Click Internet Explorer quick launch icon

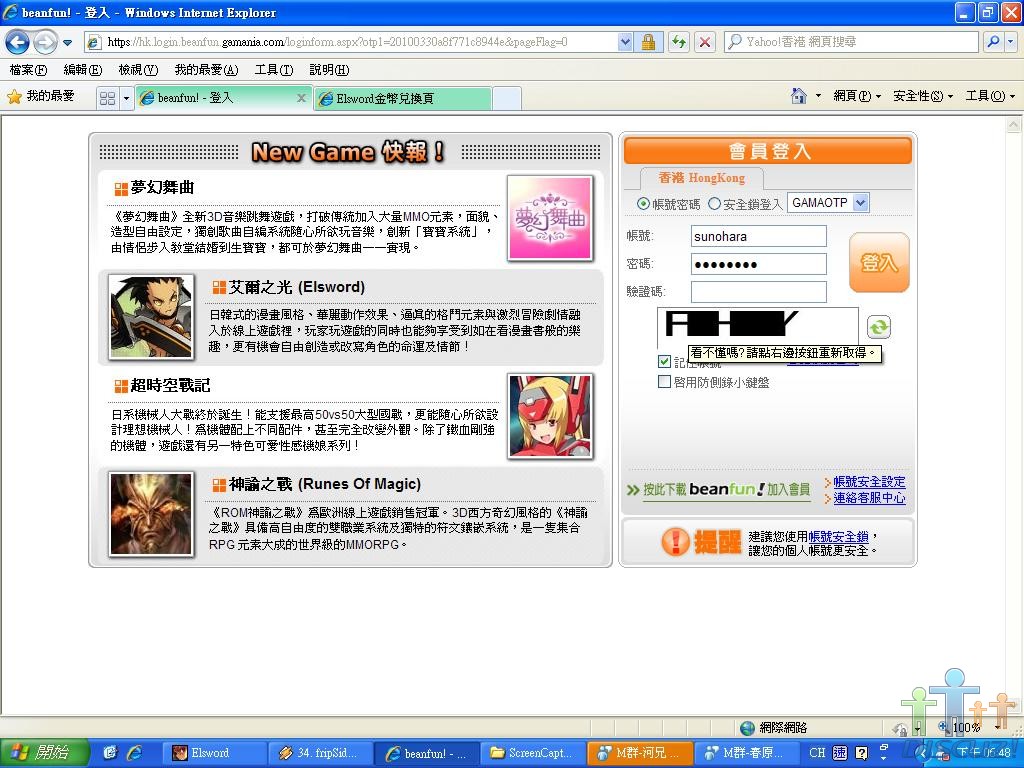(x=134, y=753)
